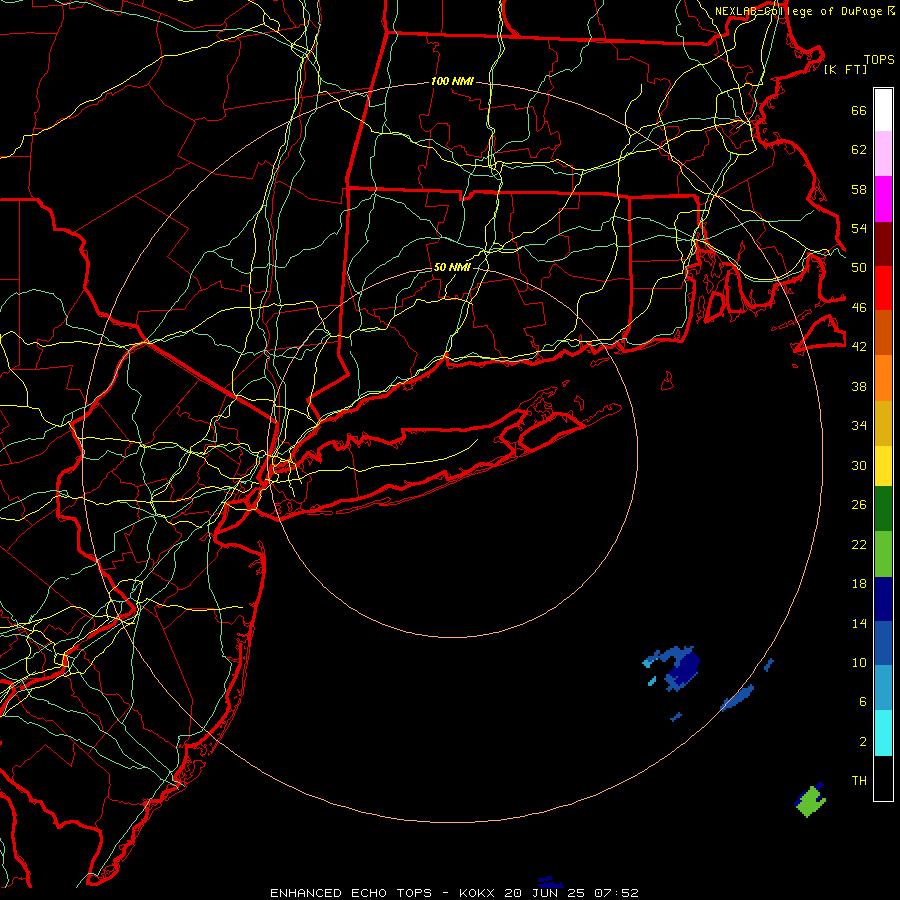The width and height of the screenshot is (900, 900).
Task: Click the light blue 6-10 kft legend swatch
Action: click(883, 688)
